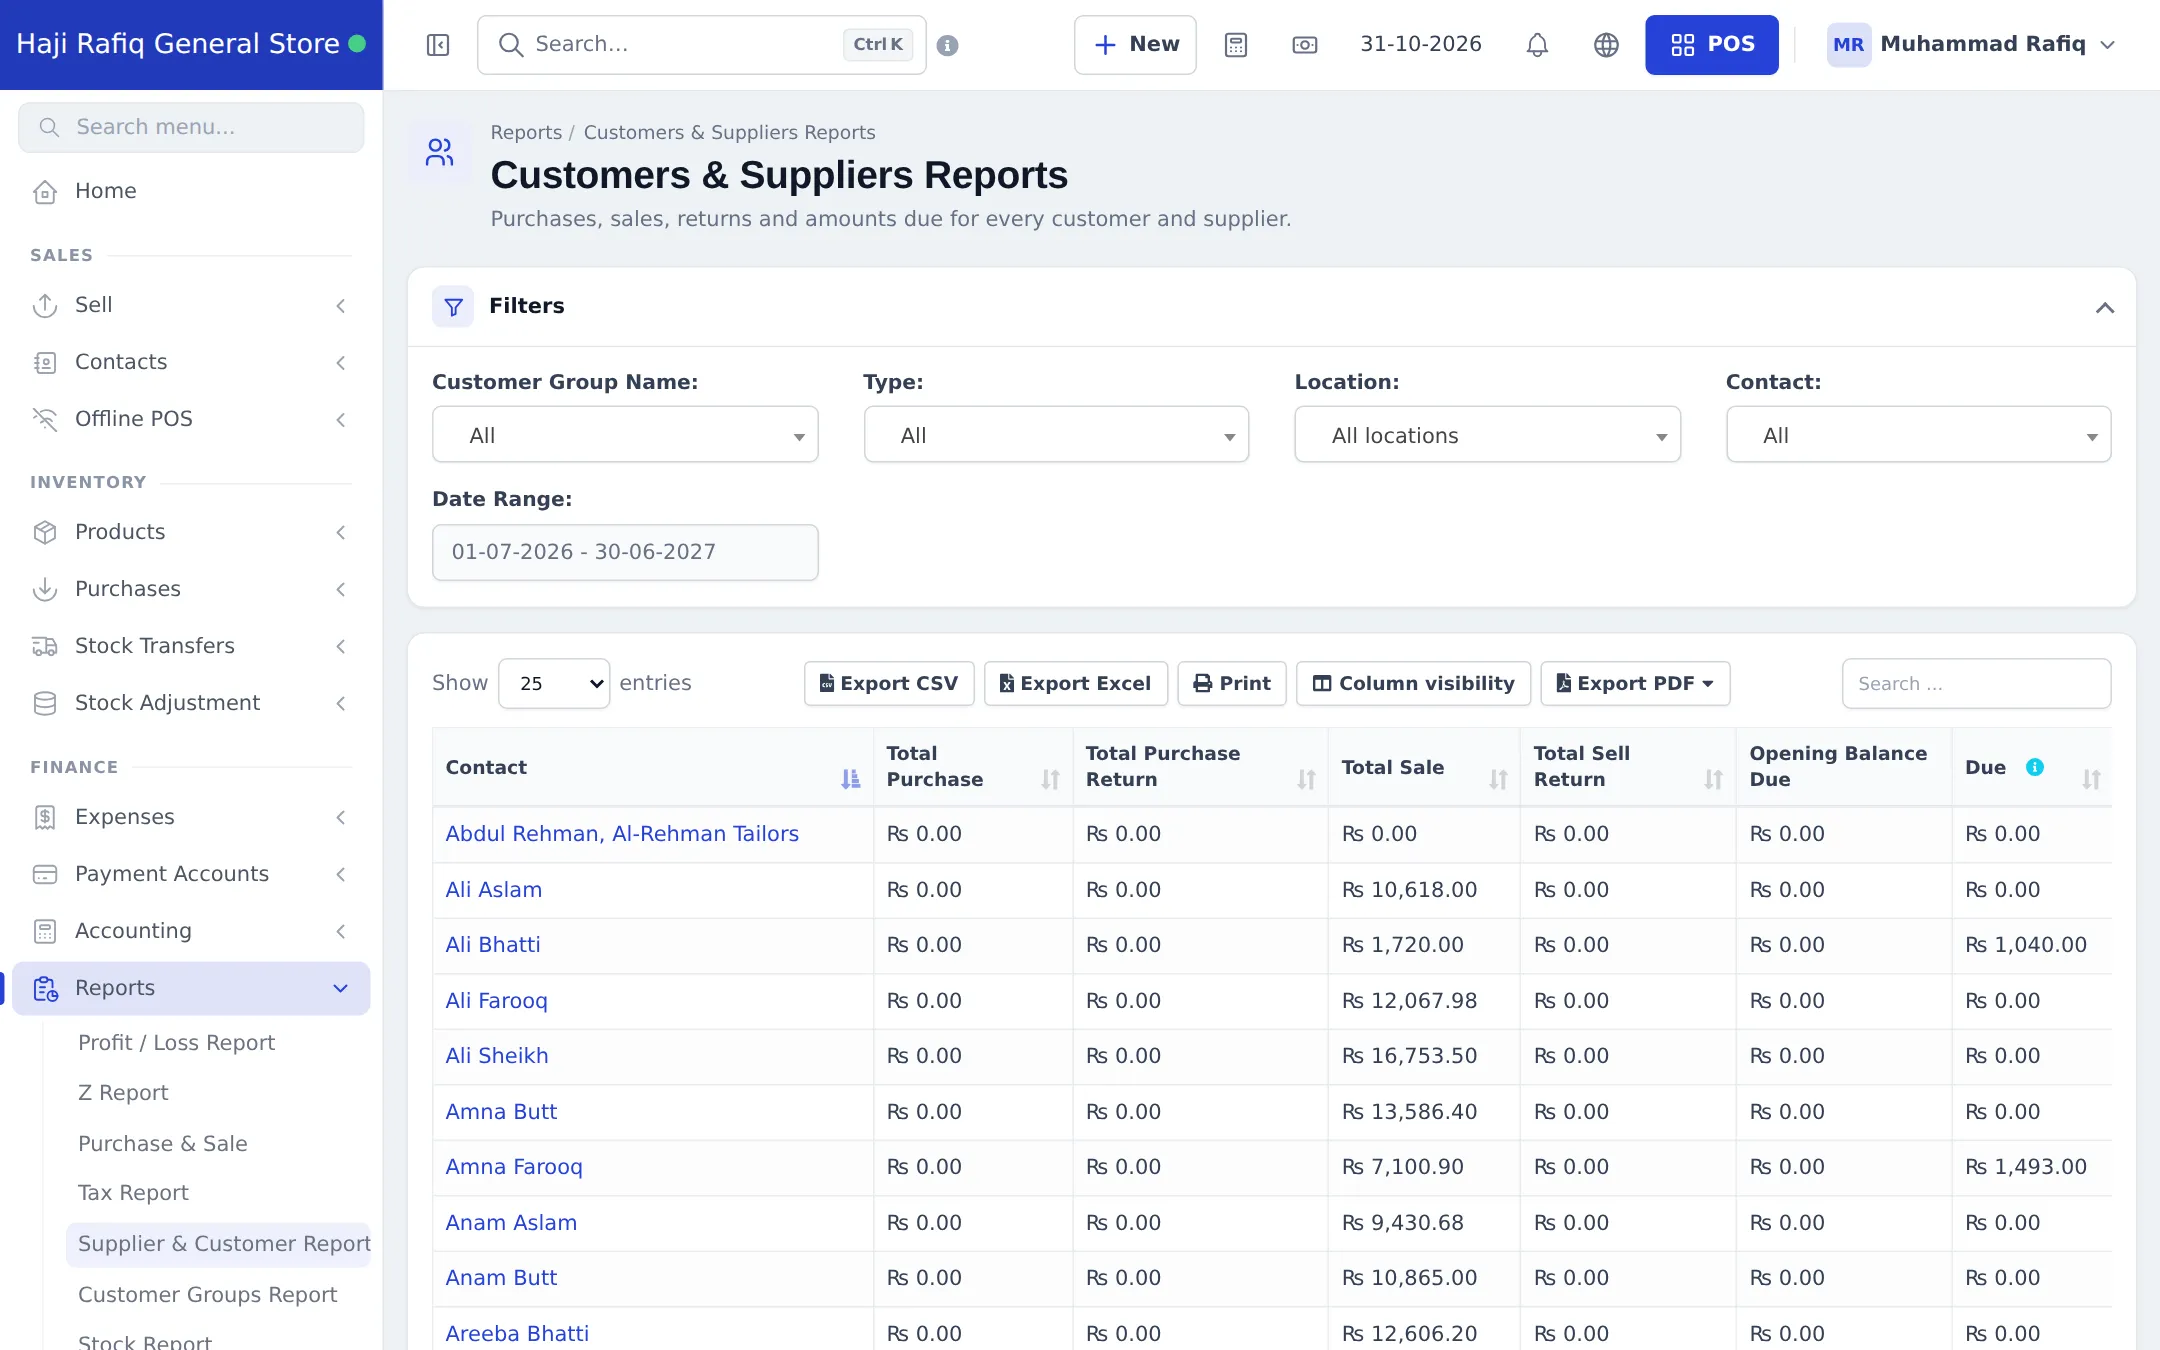
Task: Expand the Products menu
Action: (191, 532)
